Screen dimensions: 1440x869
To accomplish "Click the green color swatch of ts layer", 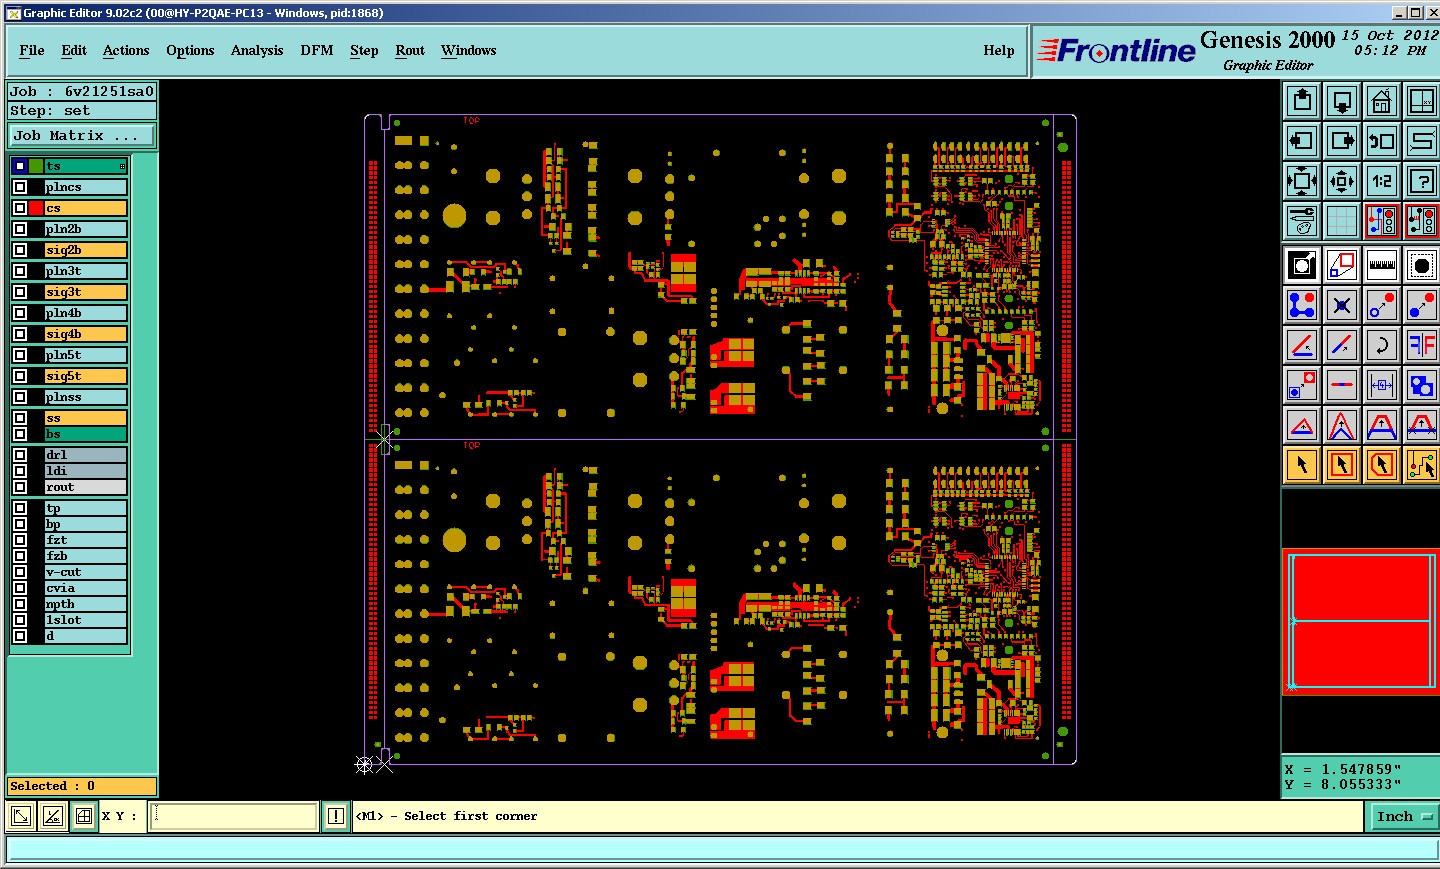I will [x=36, y=166].
